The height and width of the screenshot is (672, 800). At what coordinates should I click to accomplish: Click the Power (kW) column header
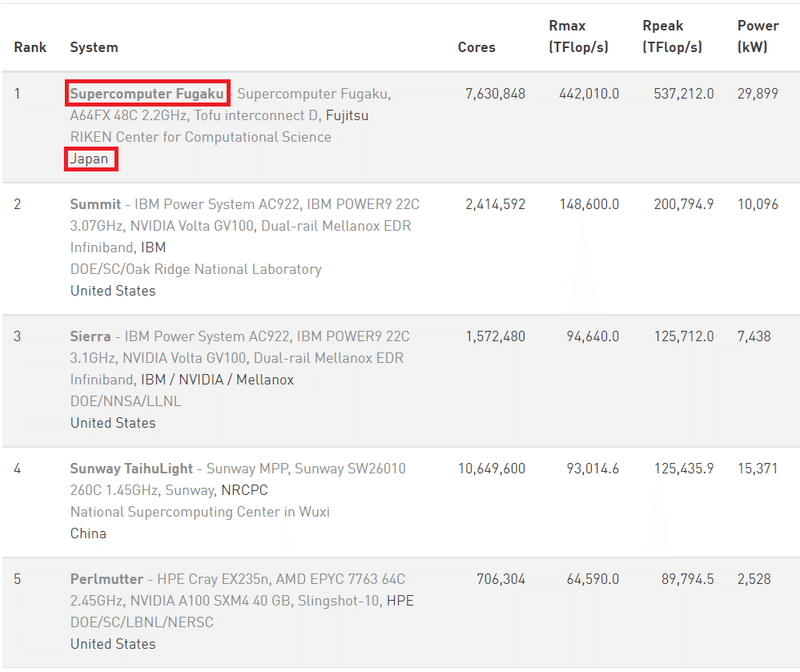(758, 36)
